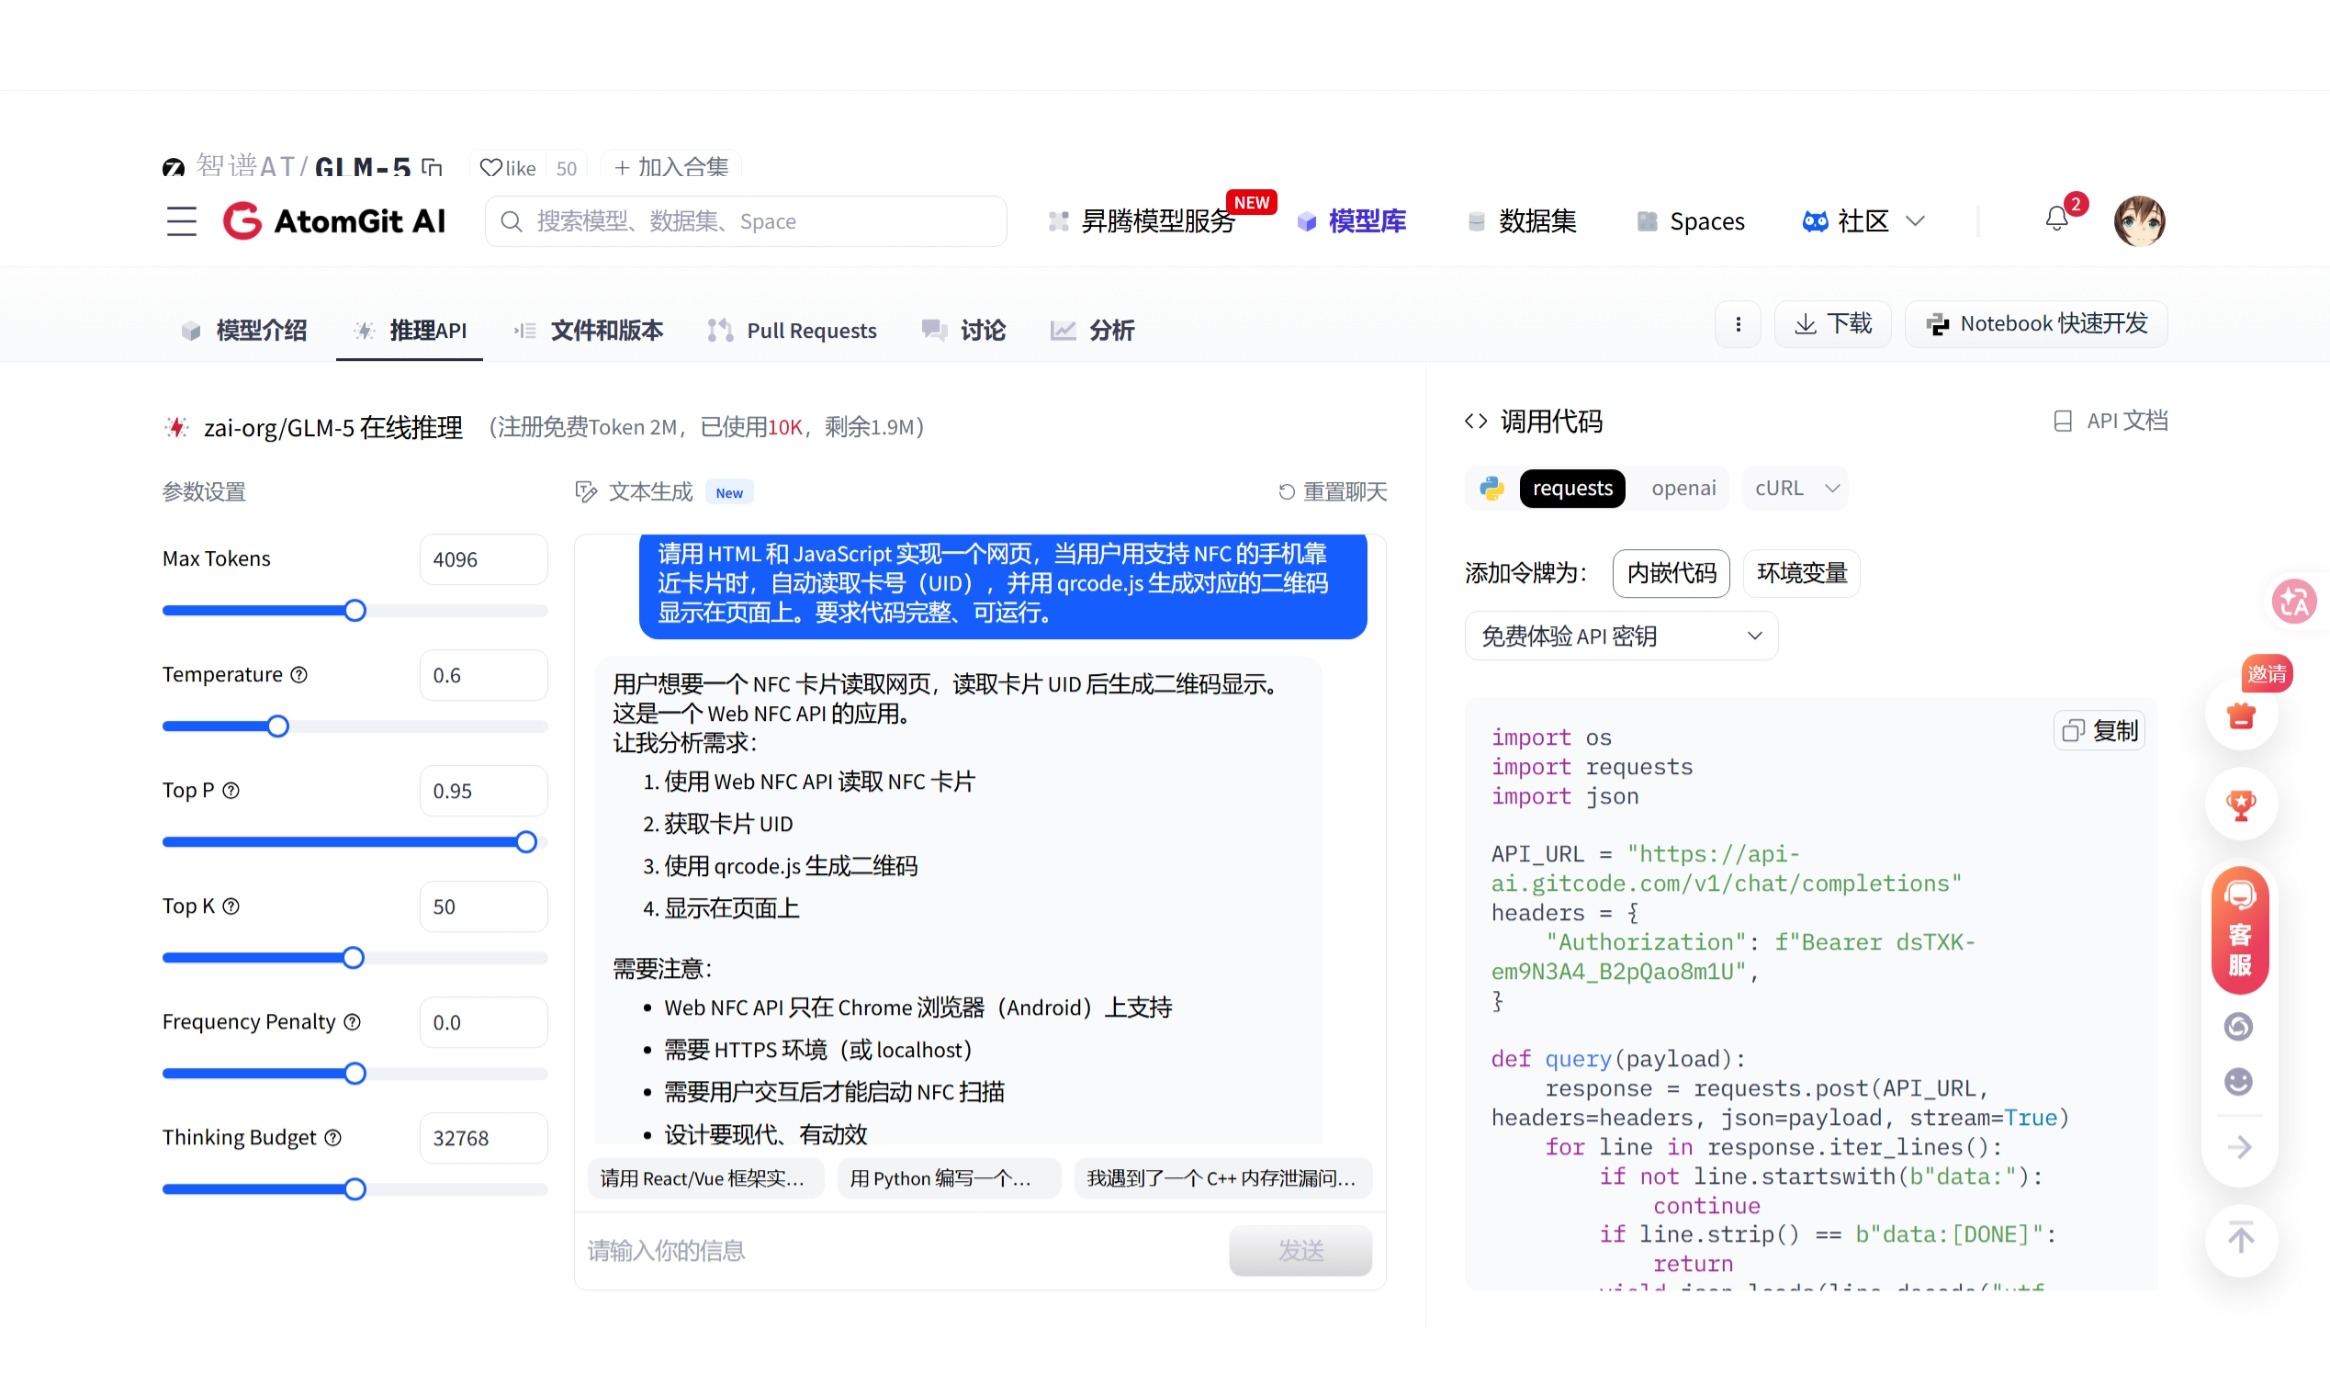
Task: Click the 文本生成 label icon
Action: pos(586,491)
